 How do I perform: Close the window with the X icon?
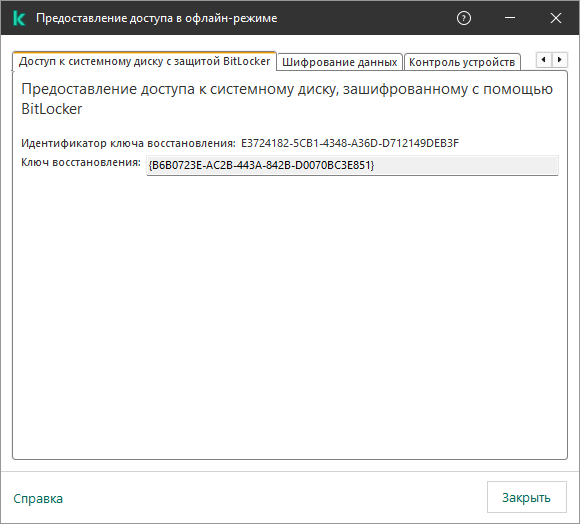click(556, 18)
